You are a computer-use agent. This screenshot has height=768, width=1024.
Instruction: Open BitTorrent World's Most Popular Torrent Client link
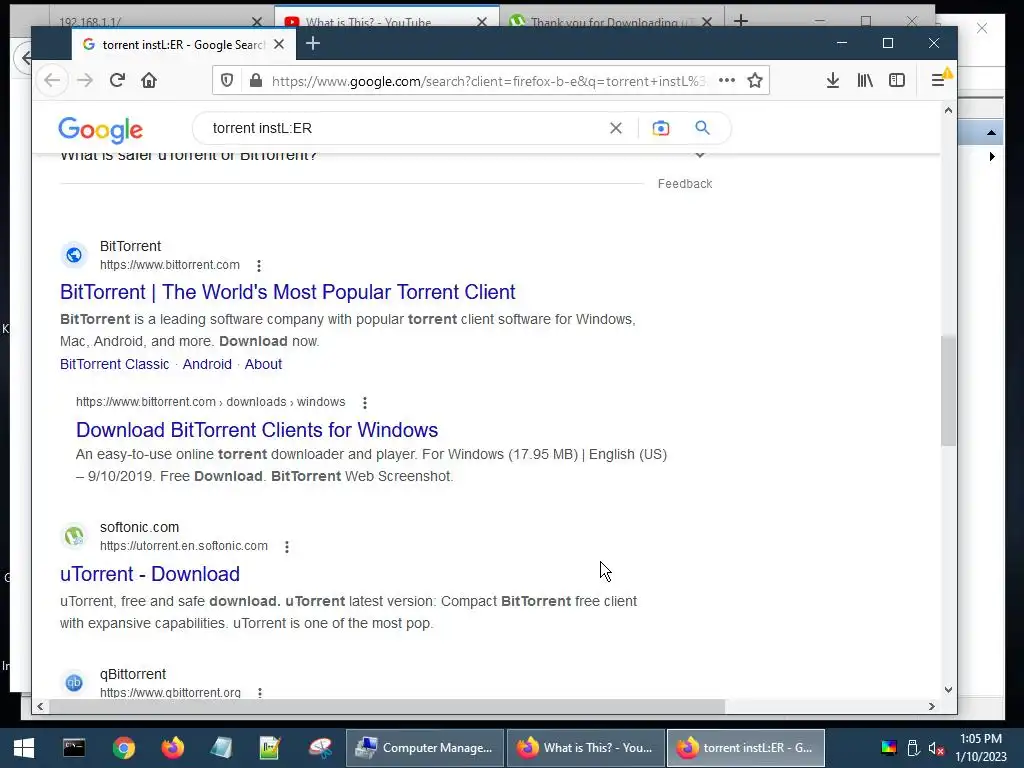point(287,292)
